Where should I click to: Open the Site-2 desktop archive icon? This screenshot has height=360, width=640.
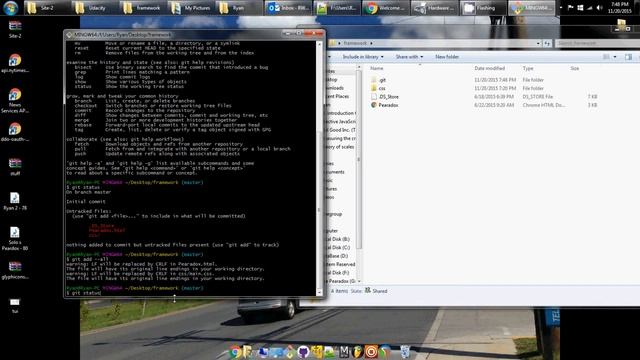click(15, 29)
